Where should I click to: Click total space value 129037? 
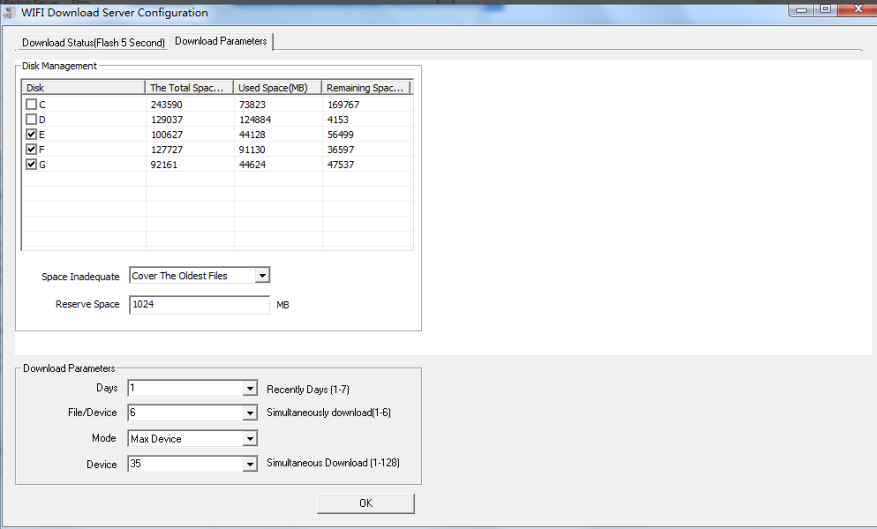pyautogui.click(x=167, y=120)
